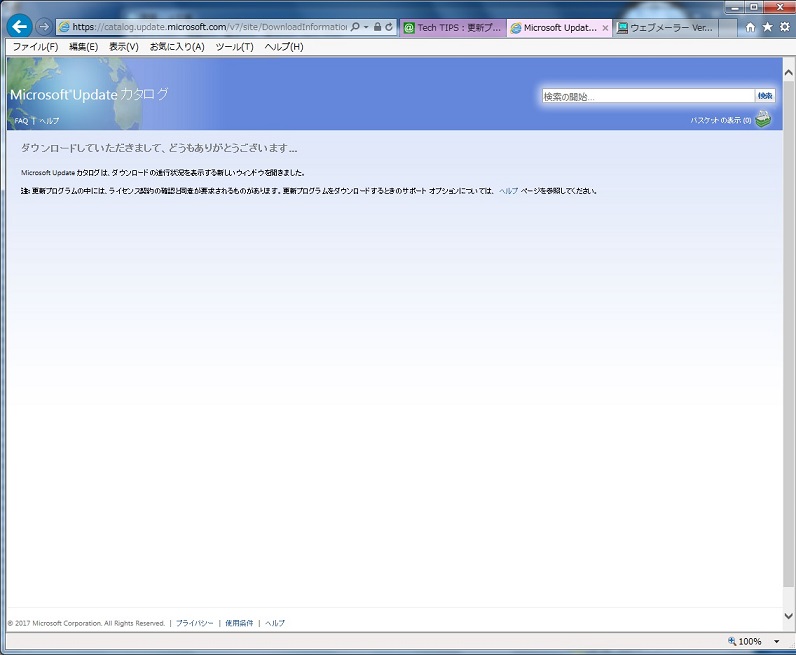
Task: Switch to the Tech TIPS tab
Action: [453, 28]
